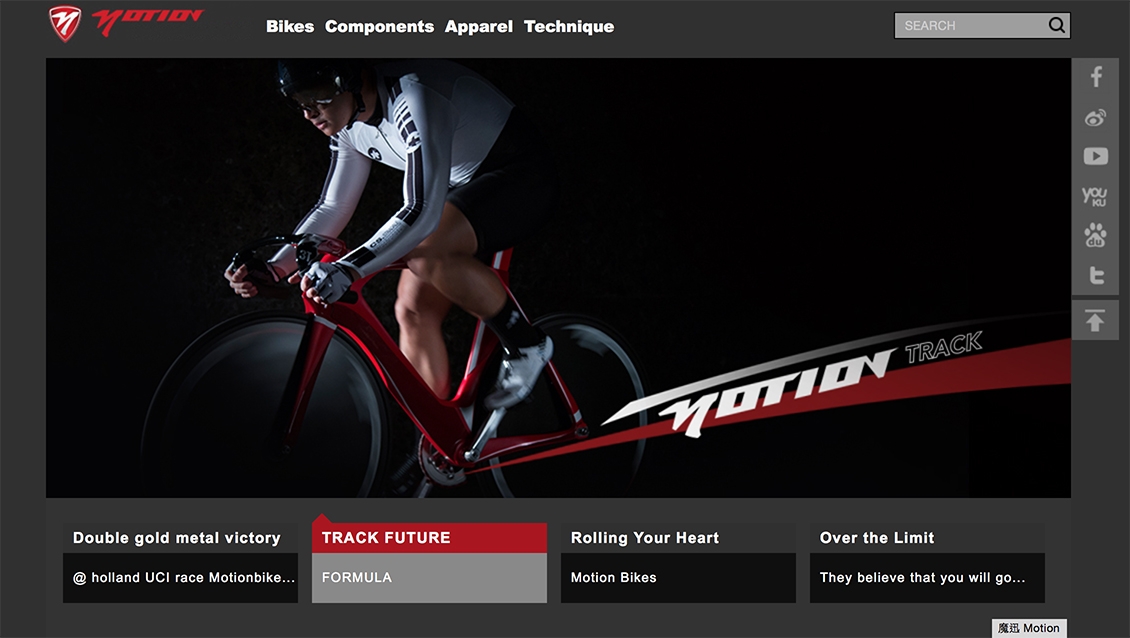Select the Over the Limit slide

(x=927, y=562)
